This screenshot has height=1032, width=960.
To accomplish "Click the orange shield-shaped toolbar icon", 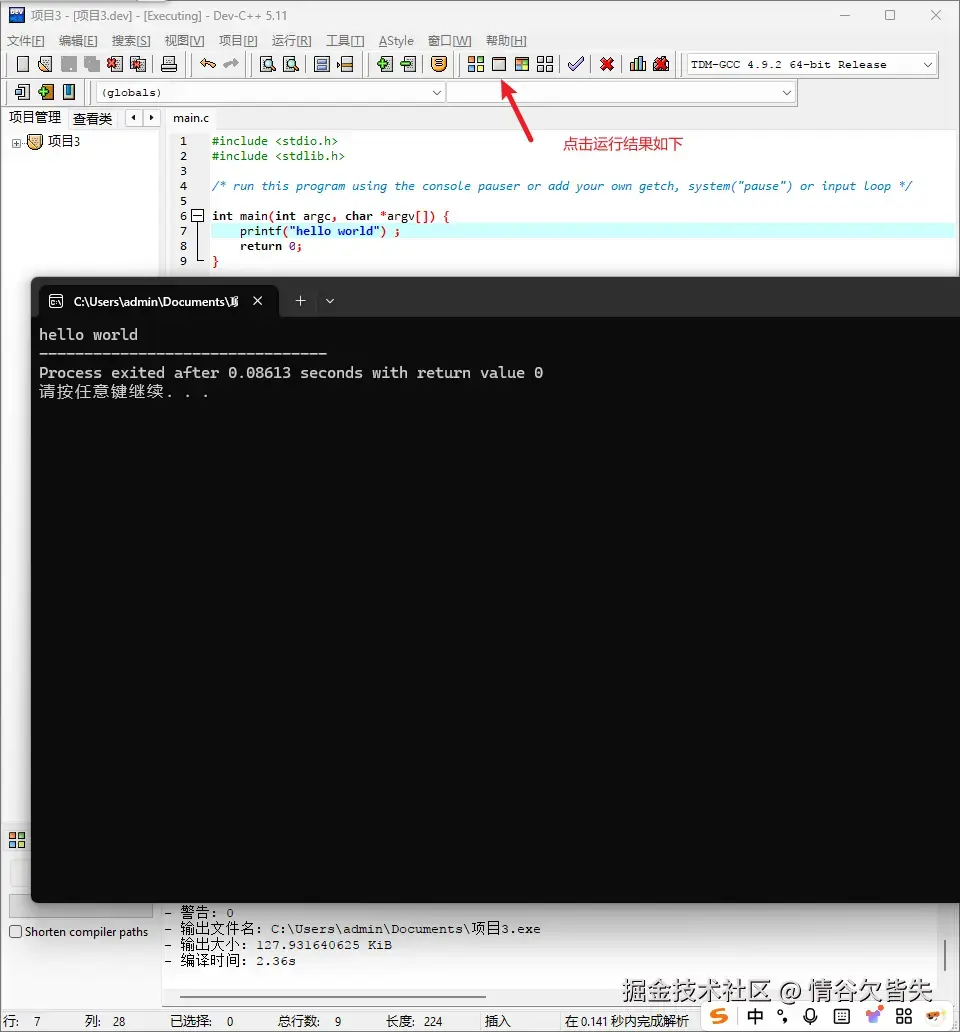I will point(439,64).
